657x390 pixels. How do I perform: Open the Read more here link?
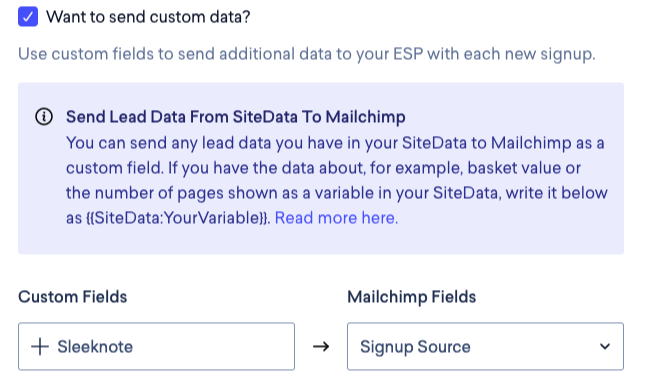(x=336, y=218)
